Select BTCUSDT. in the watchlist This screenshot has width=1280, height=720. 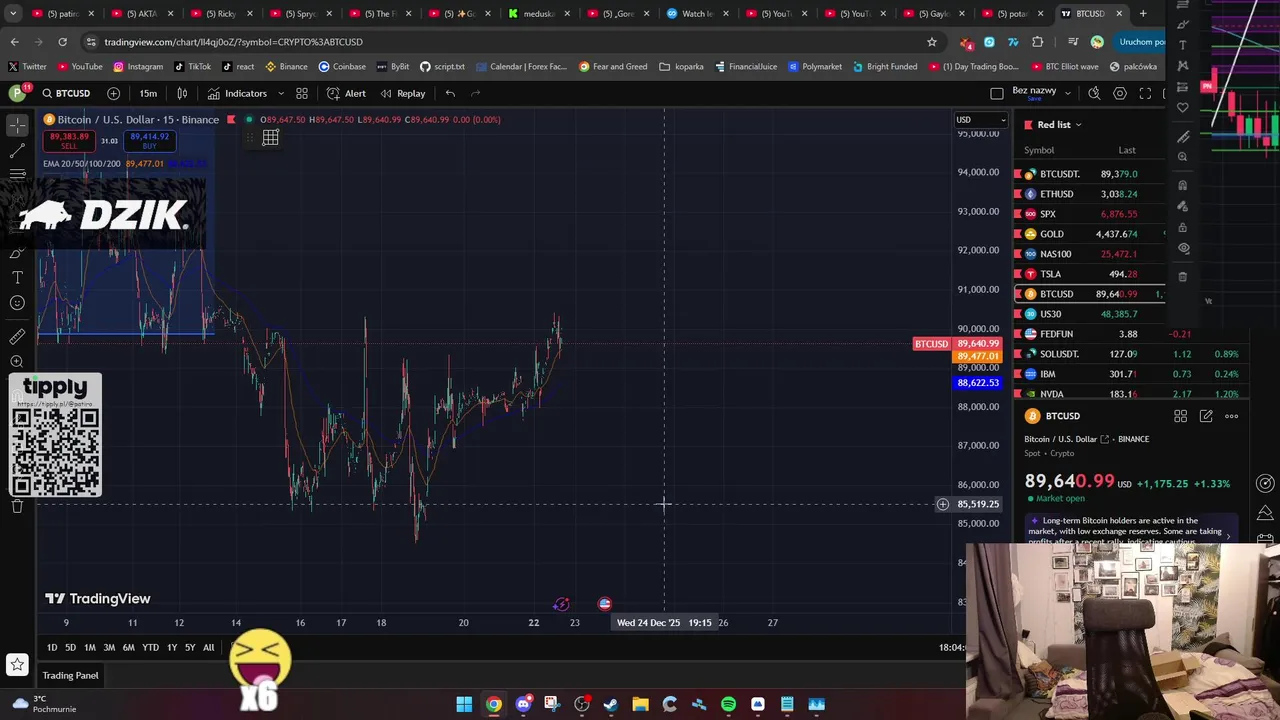point(1089,174)
